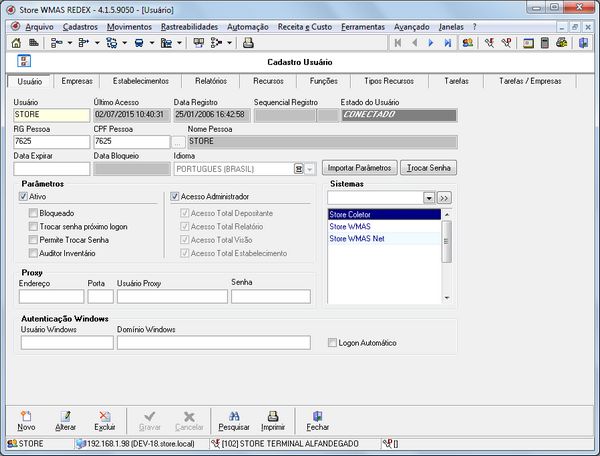Click the building icon next to home
Screen dimensions: 600x456
pyautogui.click(x=34, y=43)
